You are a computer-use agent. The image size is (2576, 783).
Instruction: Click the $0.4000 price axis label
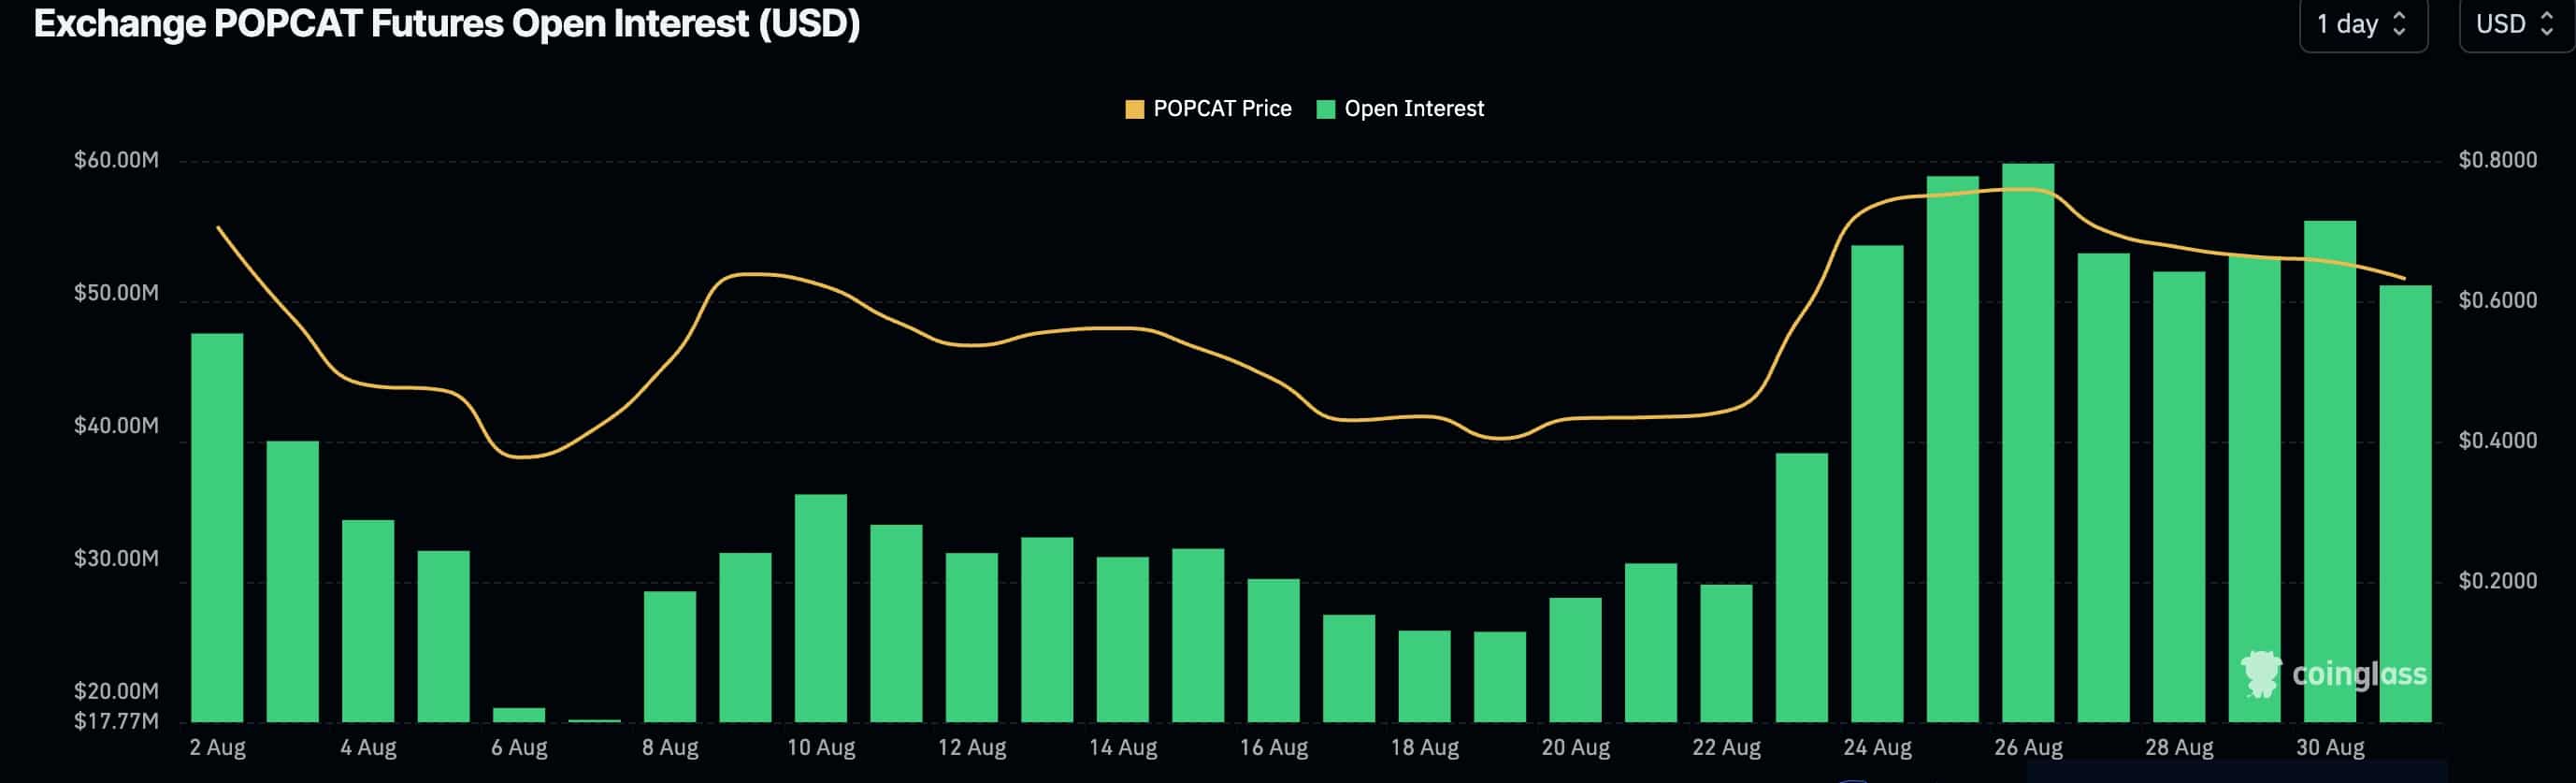[x=2498, y=441]
